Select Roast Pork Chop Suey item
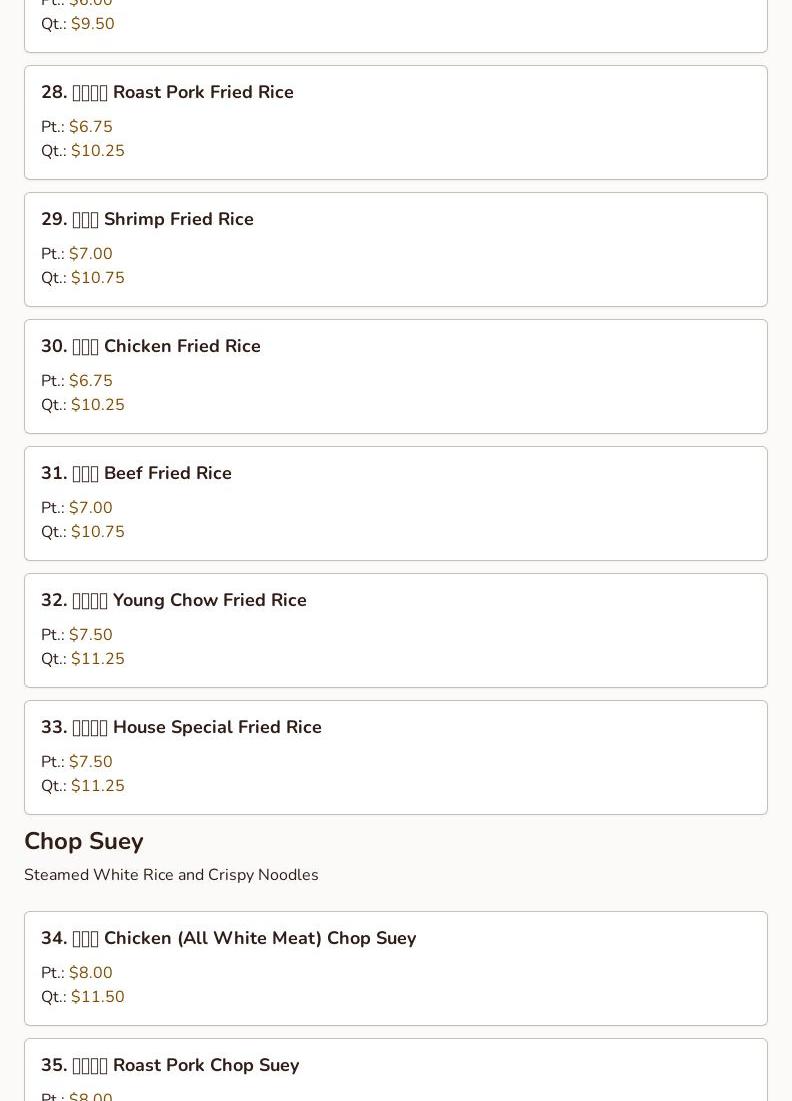This screenshot has height=1101, width=792. (170, 1065)
